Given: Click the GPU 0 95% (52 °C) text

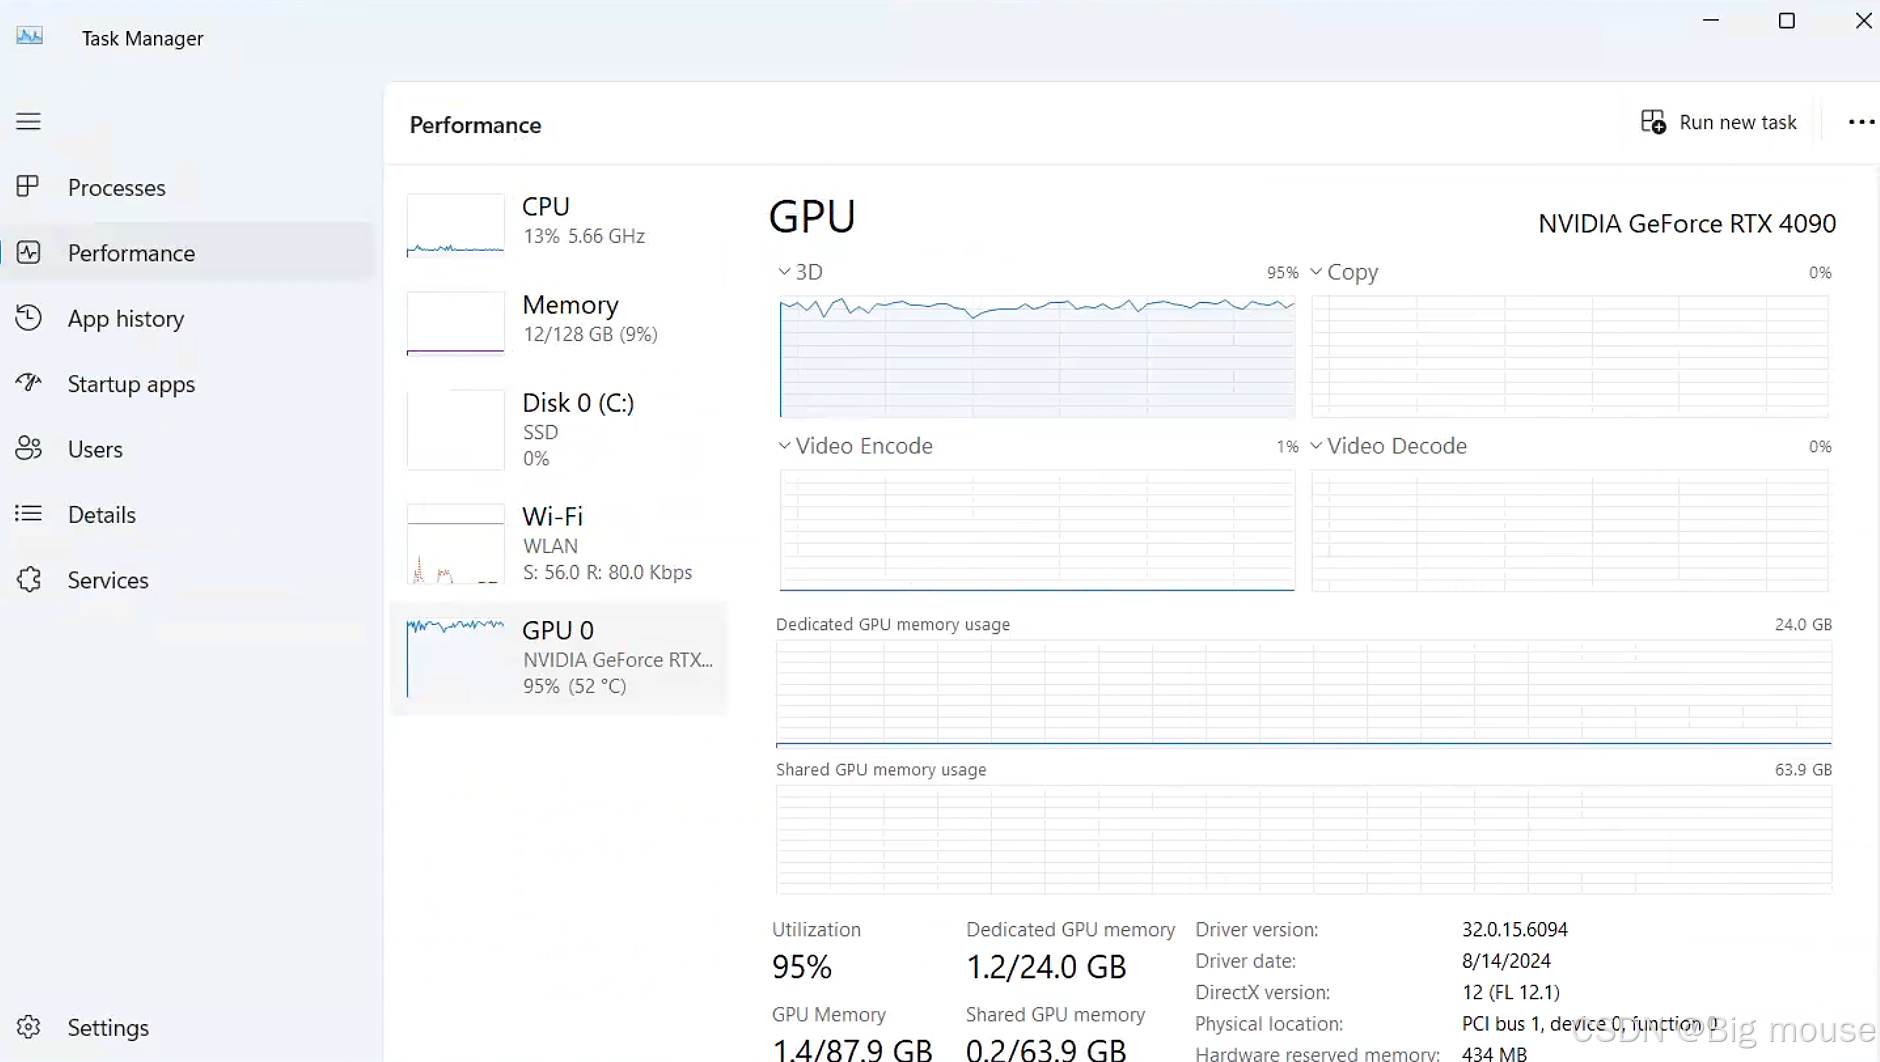Looking at the screenshot, I should (574, 686).
